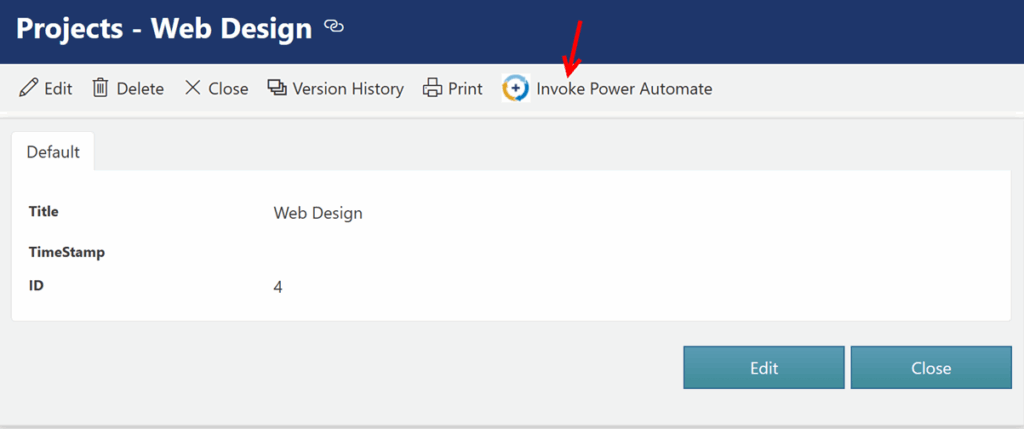This screenshot has height=429, width=1024.
Task: Click the circular Power Automate icon
Action: click(x=515, y=88)
